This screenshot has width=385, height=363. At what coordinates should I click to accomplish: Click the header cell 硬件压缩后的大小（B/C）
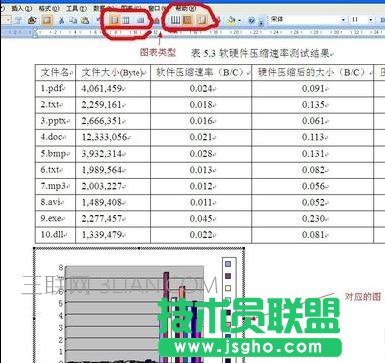[x=312, y=73]
